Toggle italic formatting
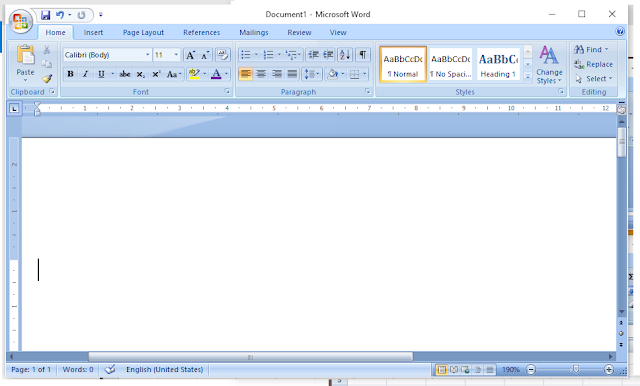Viewport: 640px width, 386px height. pyautogui.click(x=85, y=74)
